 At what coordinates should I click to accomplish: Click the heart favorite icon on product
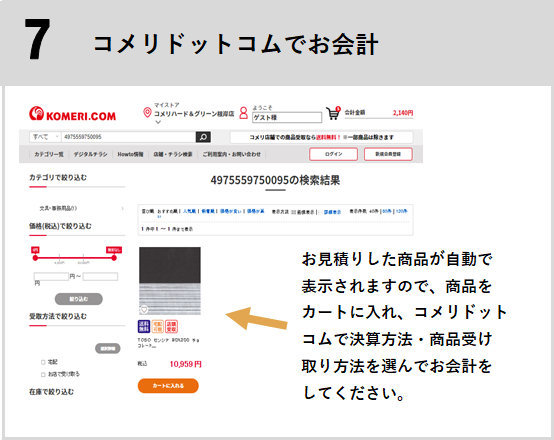point(144,310)
